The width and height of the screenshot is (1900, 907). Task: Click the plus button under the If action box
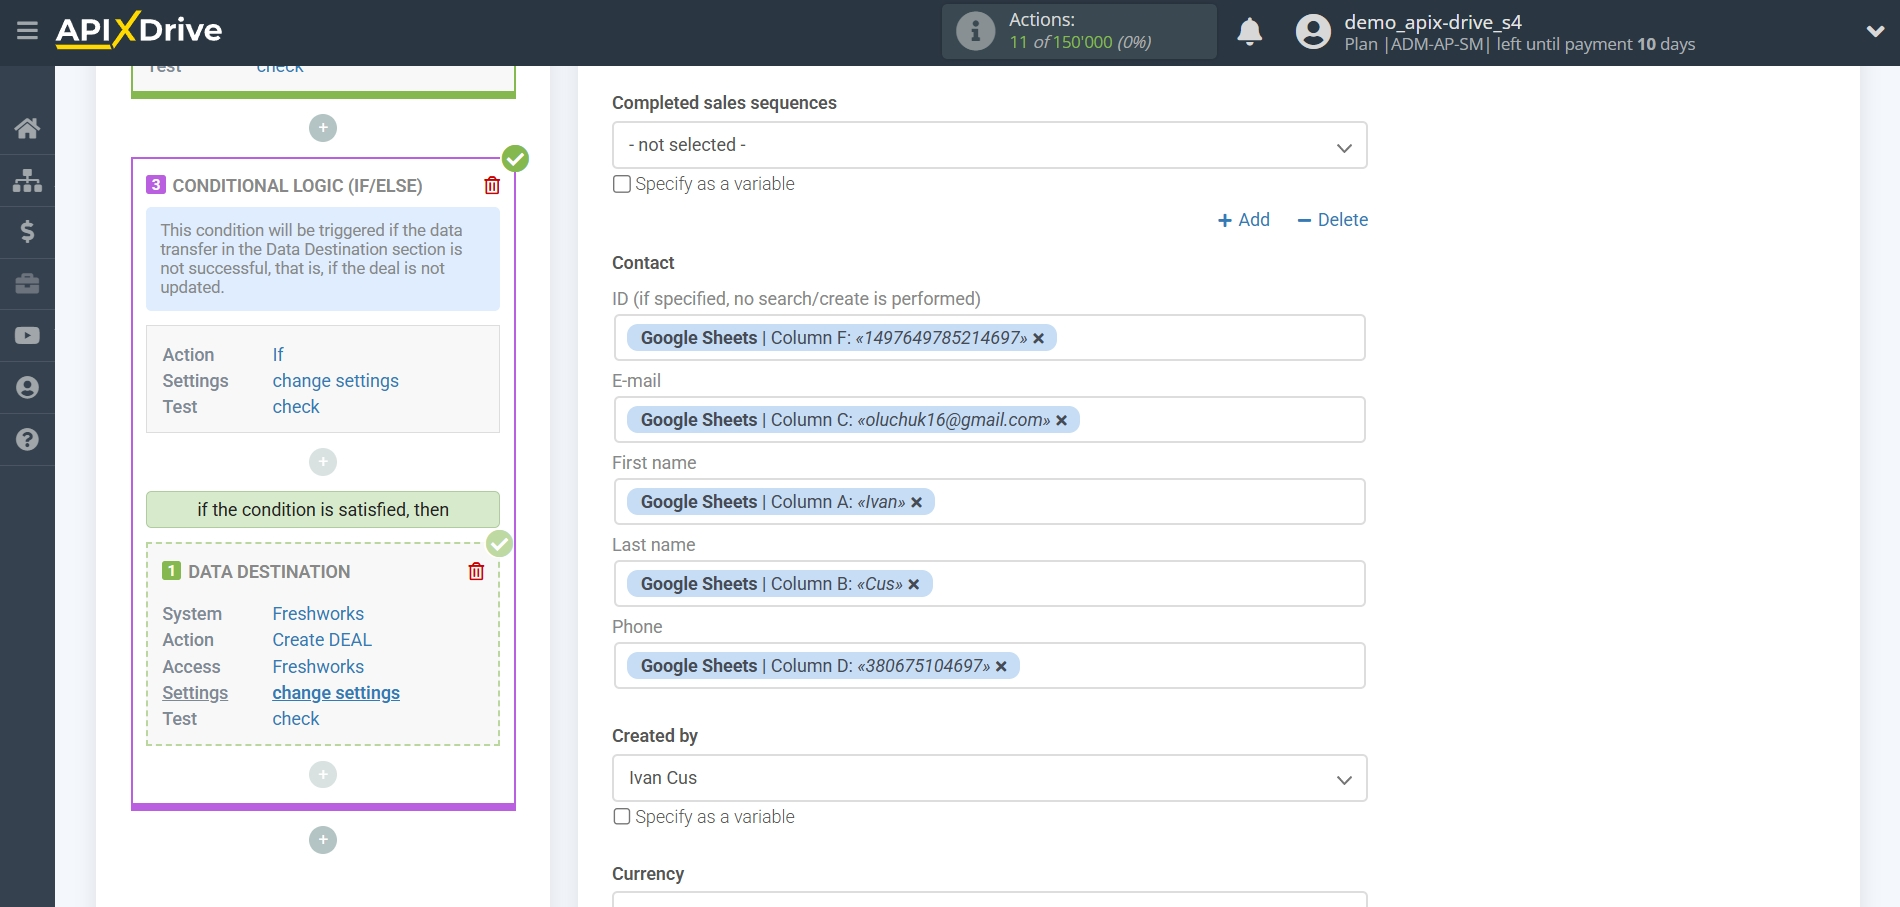coord(323,462)
